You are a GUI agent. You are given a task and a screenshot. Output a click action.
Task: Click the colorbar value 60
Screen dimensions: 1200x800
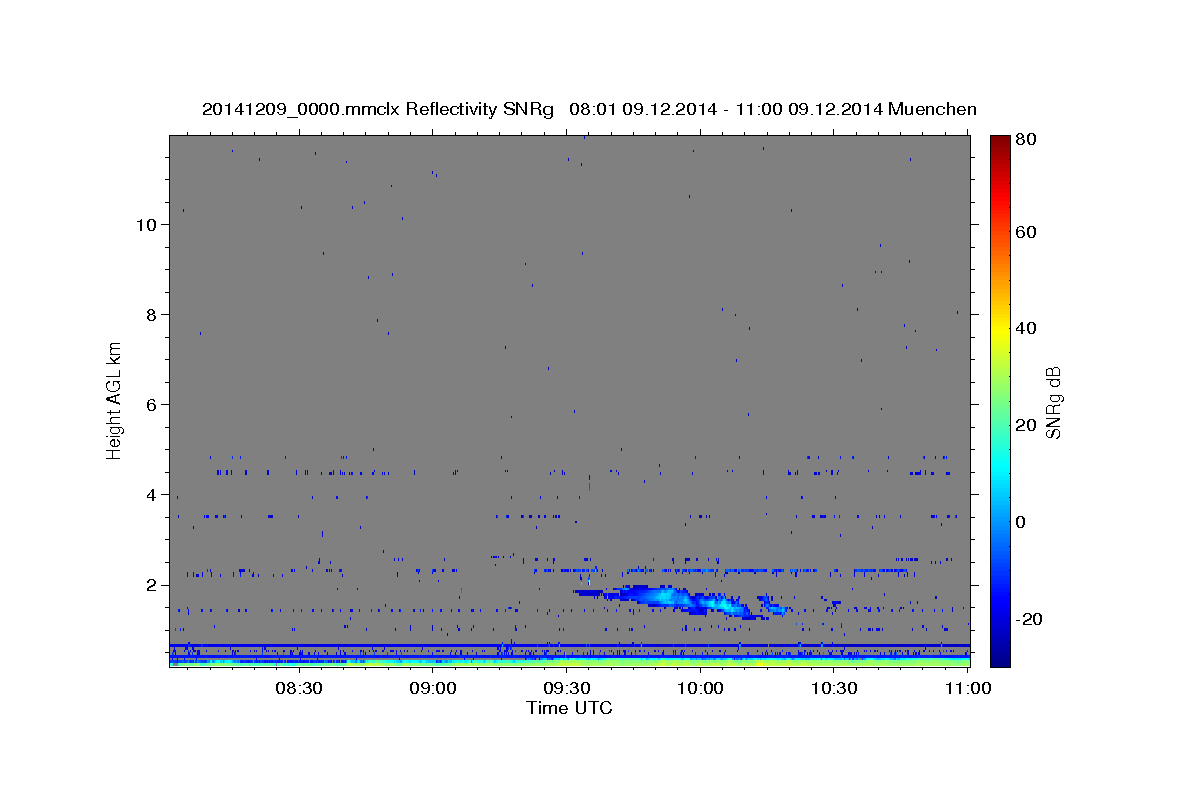pyautogui.click(x=1026, y=232)
